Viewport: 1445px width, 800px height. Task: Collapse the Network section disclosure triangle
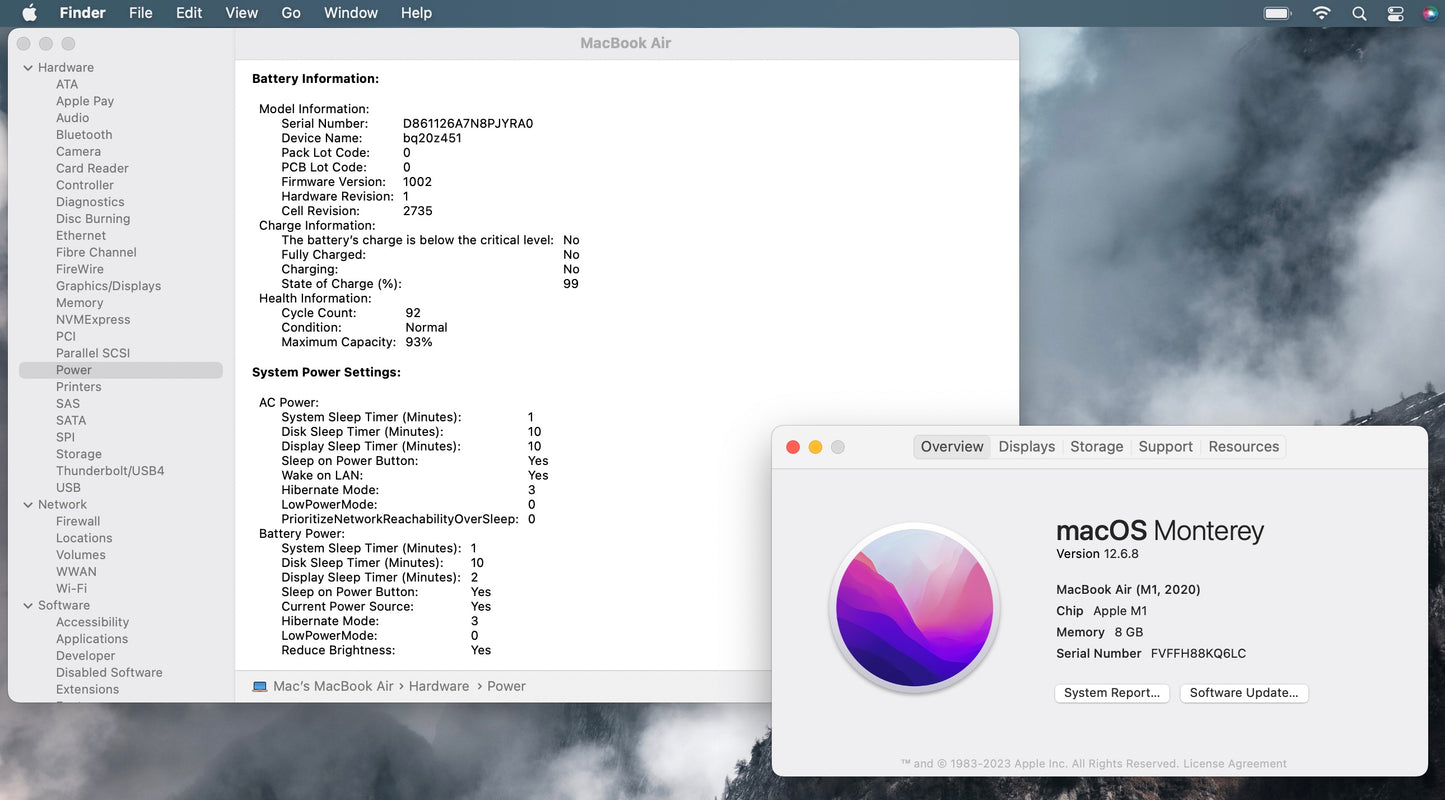pos(28,505)
